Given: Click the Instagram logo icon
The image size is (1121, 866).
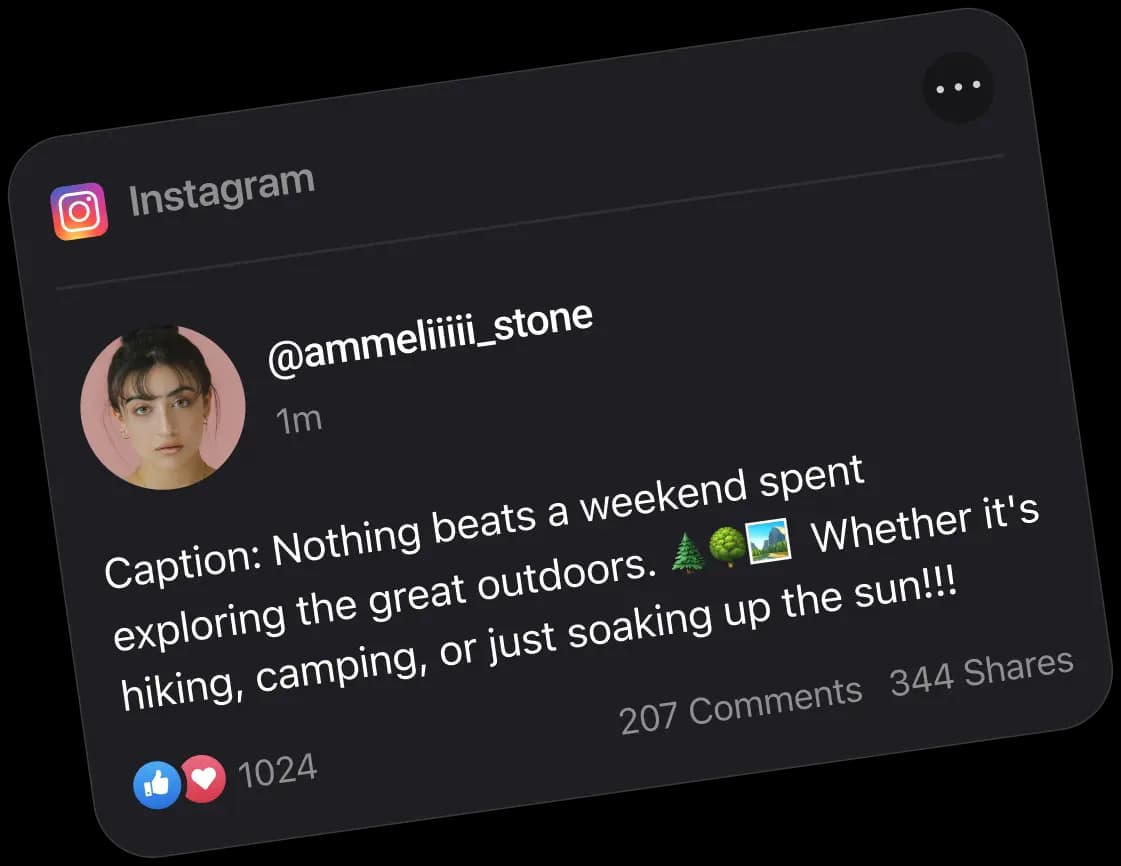Looking at the screenshot, I should click(79, 211).
